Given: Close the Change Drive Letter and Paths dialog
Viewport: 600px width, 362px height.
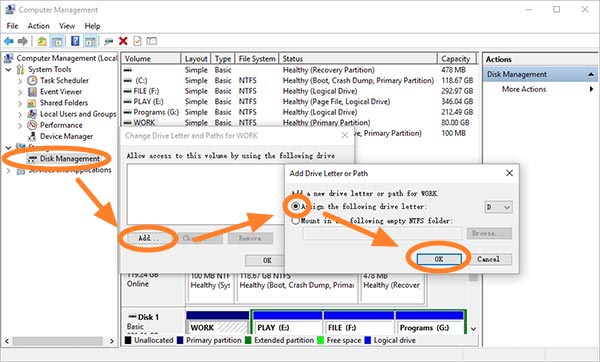Looking at the screenshot, I should point(345,135).
